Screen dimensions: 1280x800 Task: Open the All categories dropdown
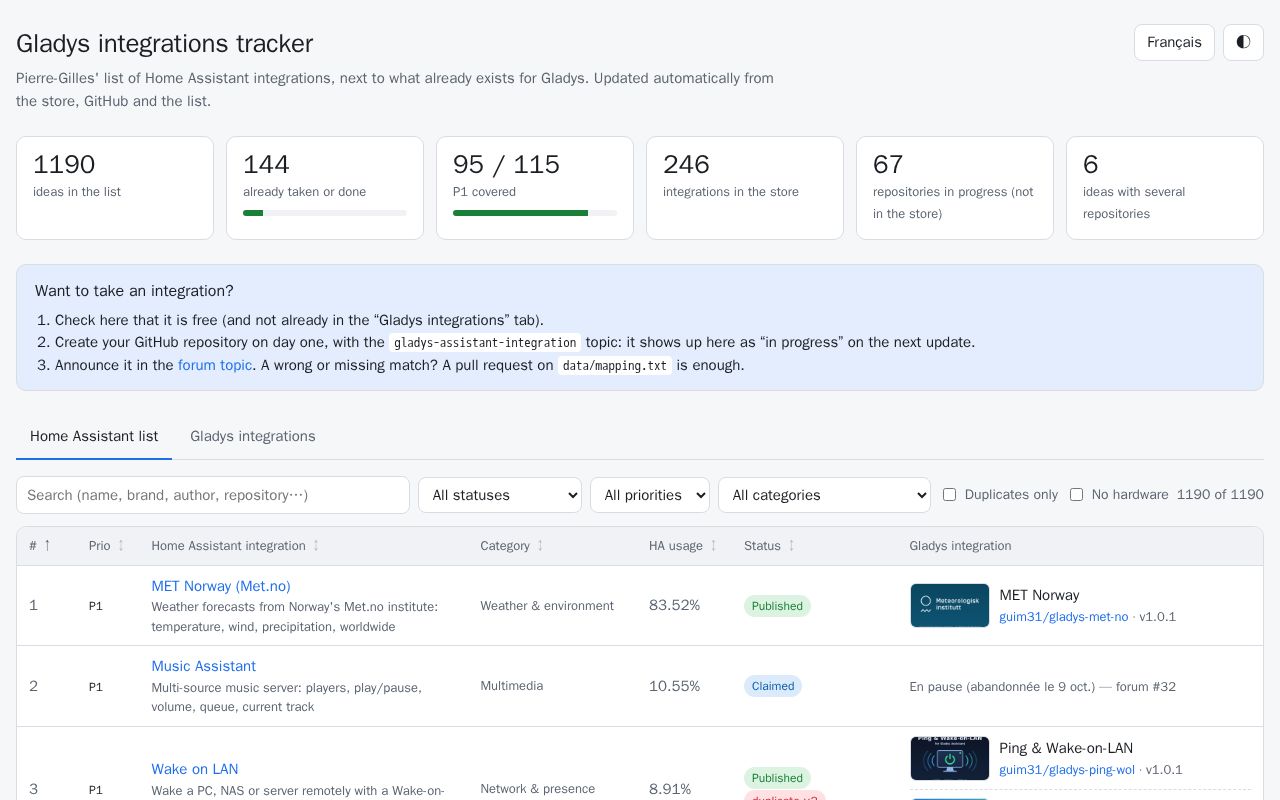click(x=824, y=495)
